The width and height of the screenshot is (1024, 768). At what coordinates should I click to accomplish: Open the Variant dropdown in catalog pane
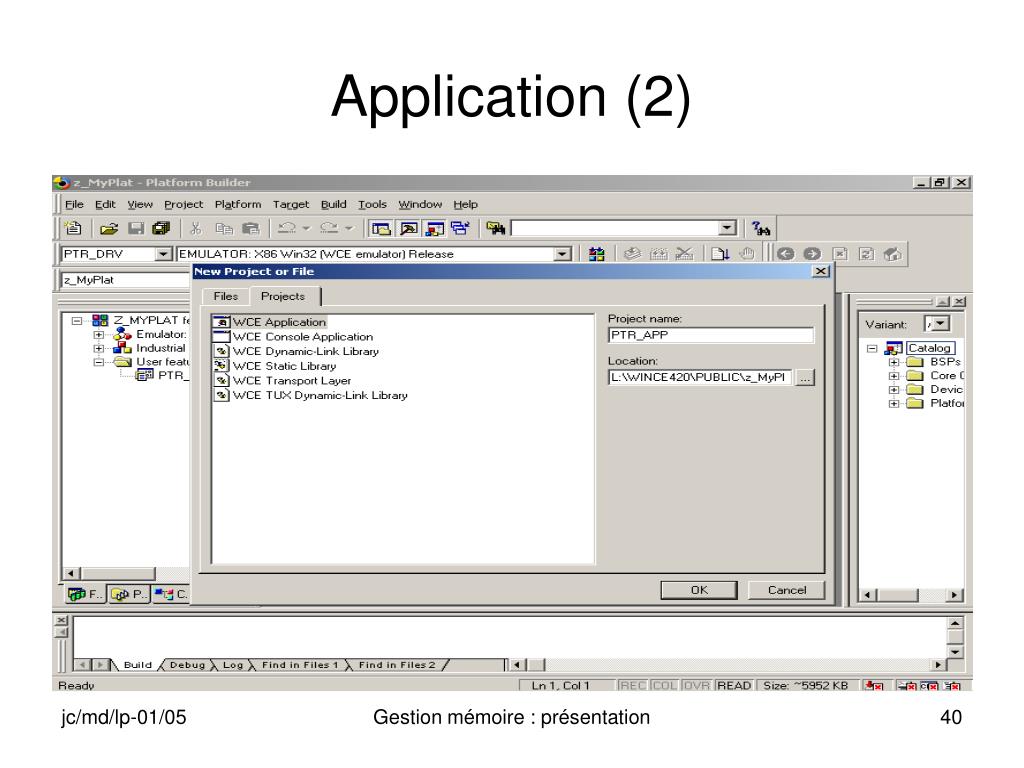point(940,323)
